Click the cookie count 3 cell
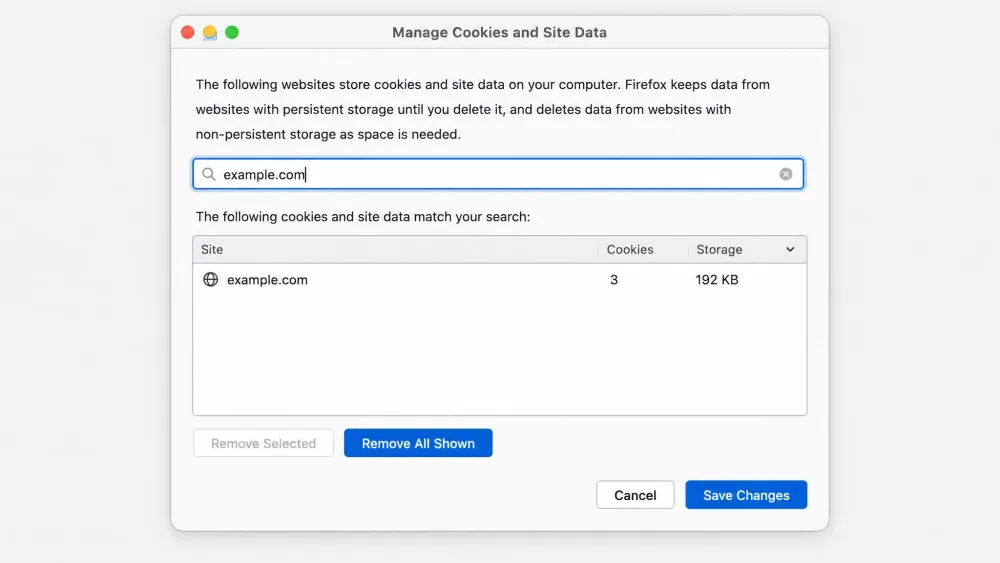Screen dimensions: 1000x563 click(614, 279)
